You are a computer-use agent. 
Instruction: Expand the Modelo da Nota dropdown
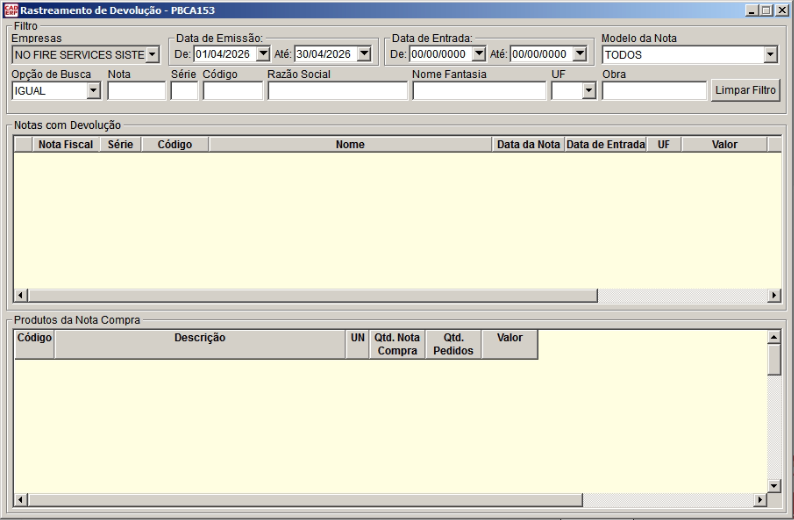[x=770, y=55]
